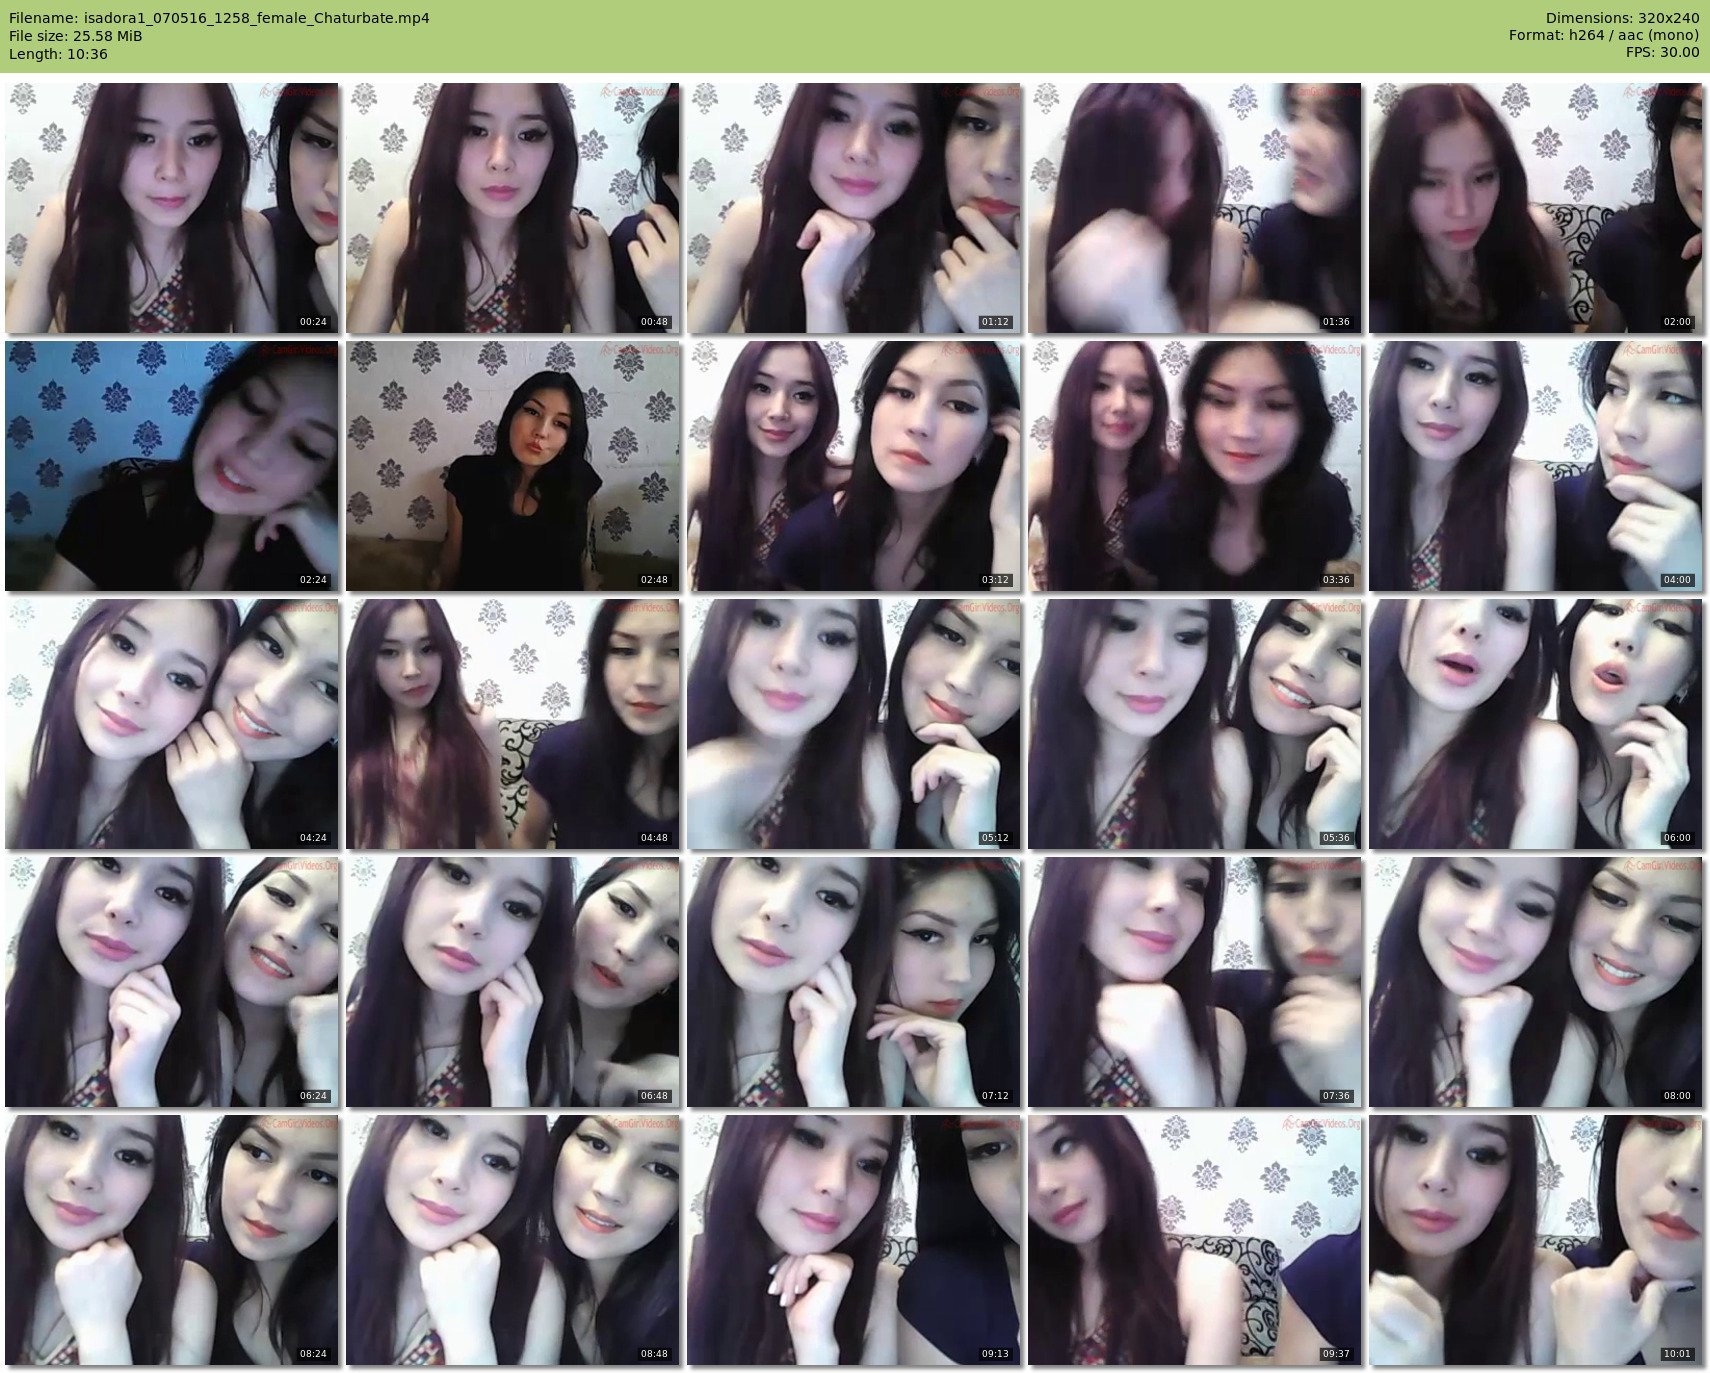Screen dimensions: 1710x1373
Task: Click the frame marked 05:36
Action: coord(1195,724)
